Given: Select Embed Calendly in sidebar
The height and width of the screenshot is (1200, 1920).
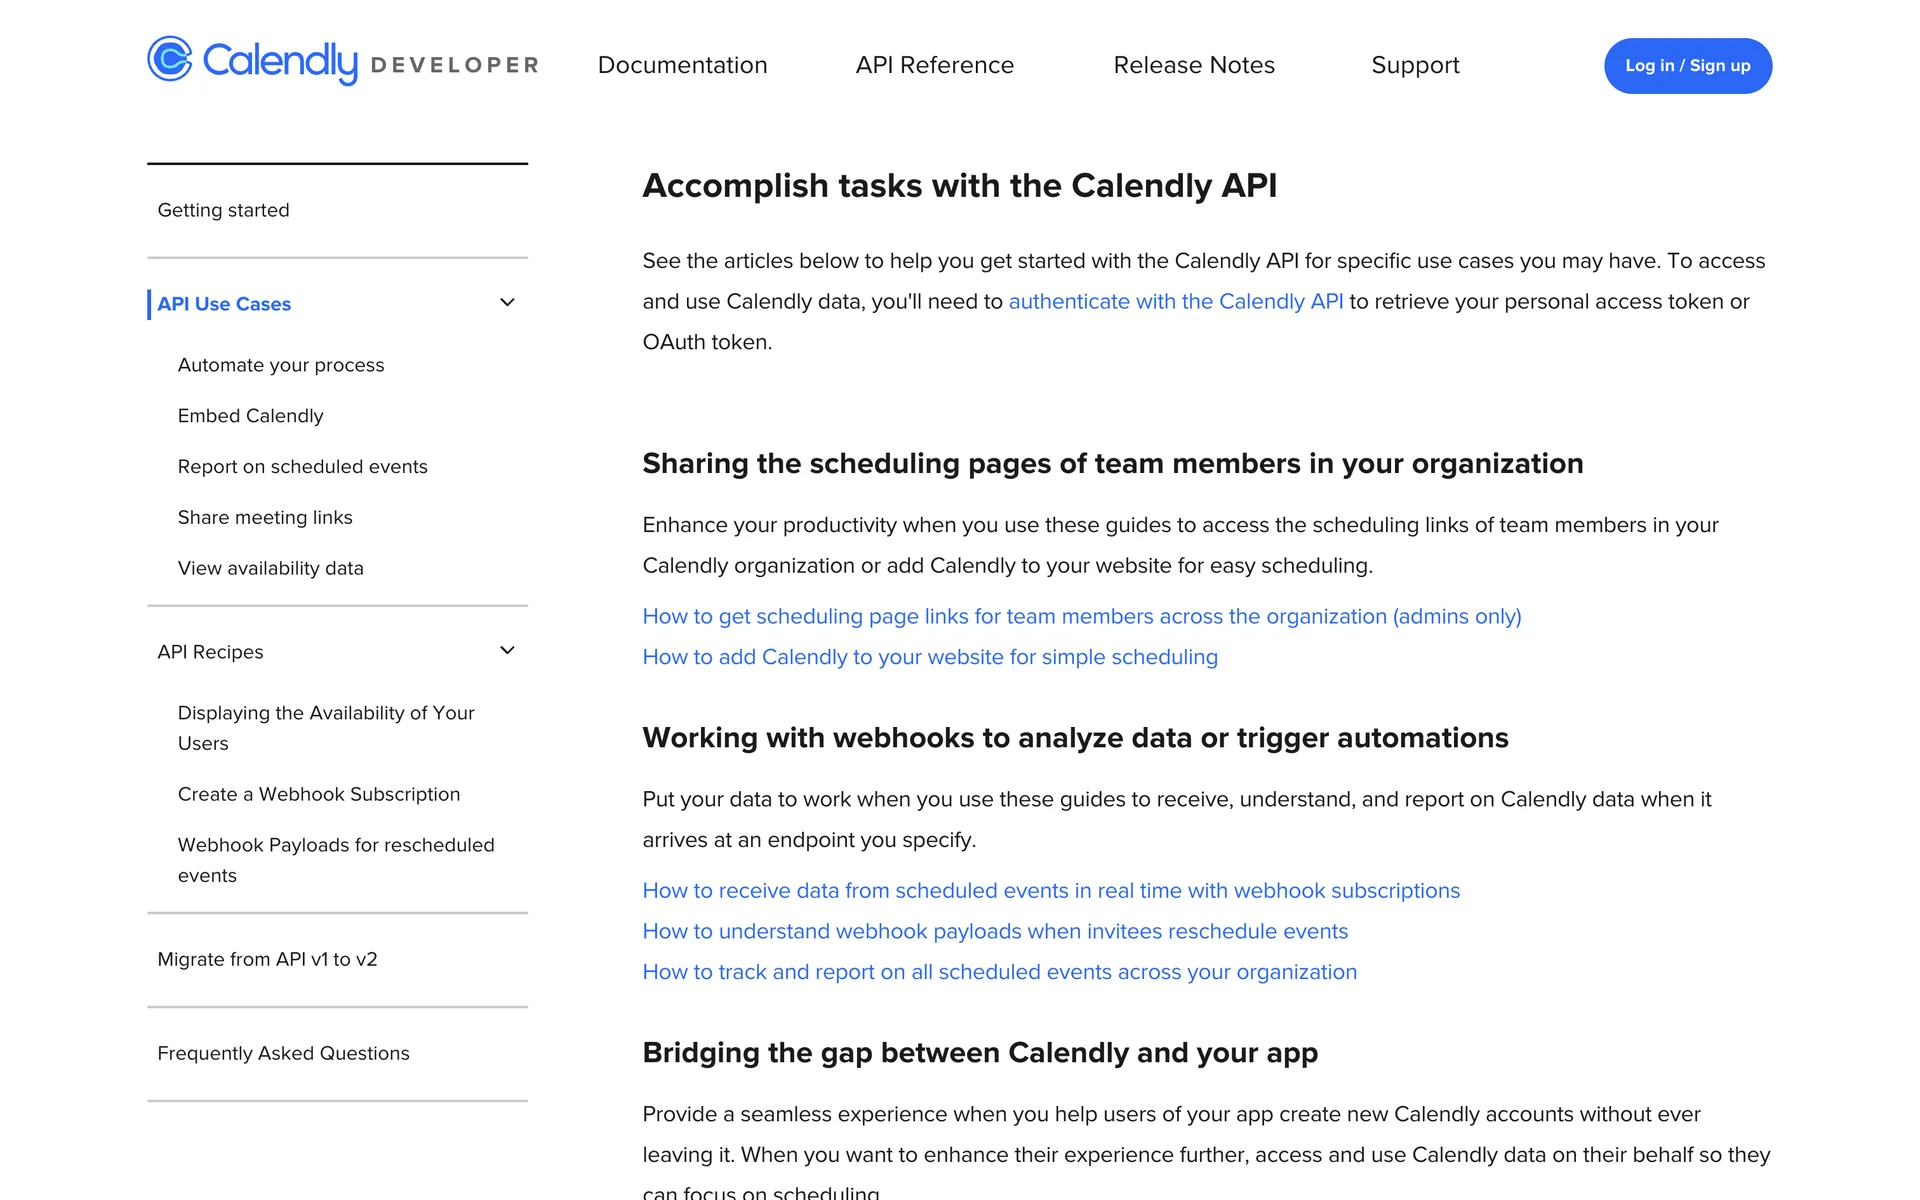Looking at the screenshot, I should pos(250,416).
